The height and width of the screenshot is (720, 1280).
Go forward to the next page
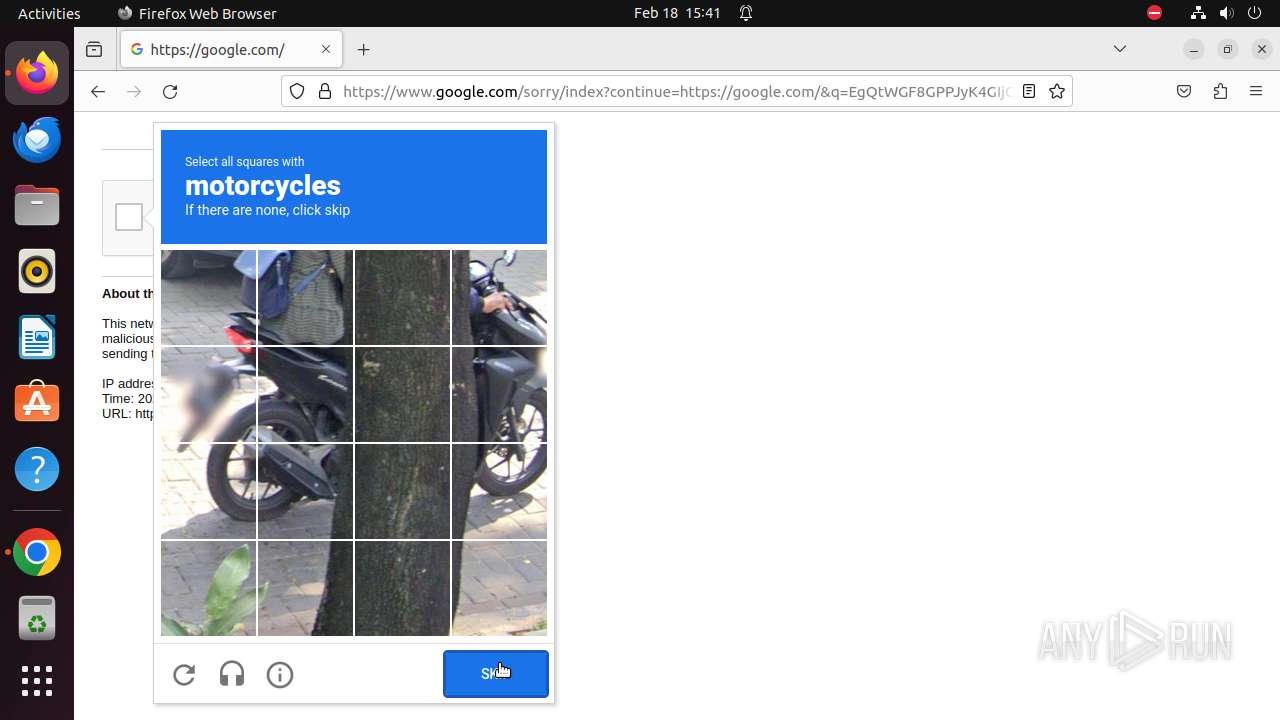134,91
